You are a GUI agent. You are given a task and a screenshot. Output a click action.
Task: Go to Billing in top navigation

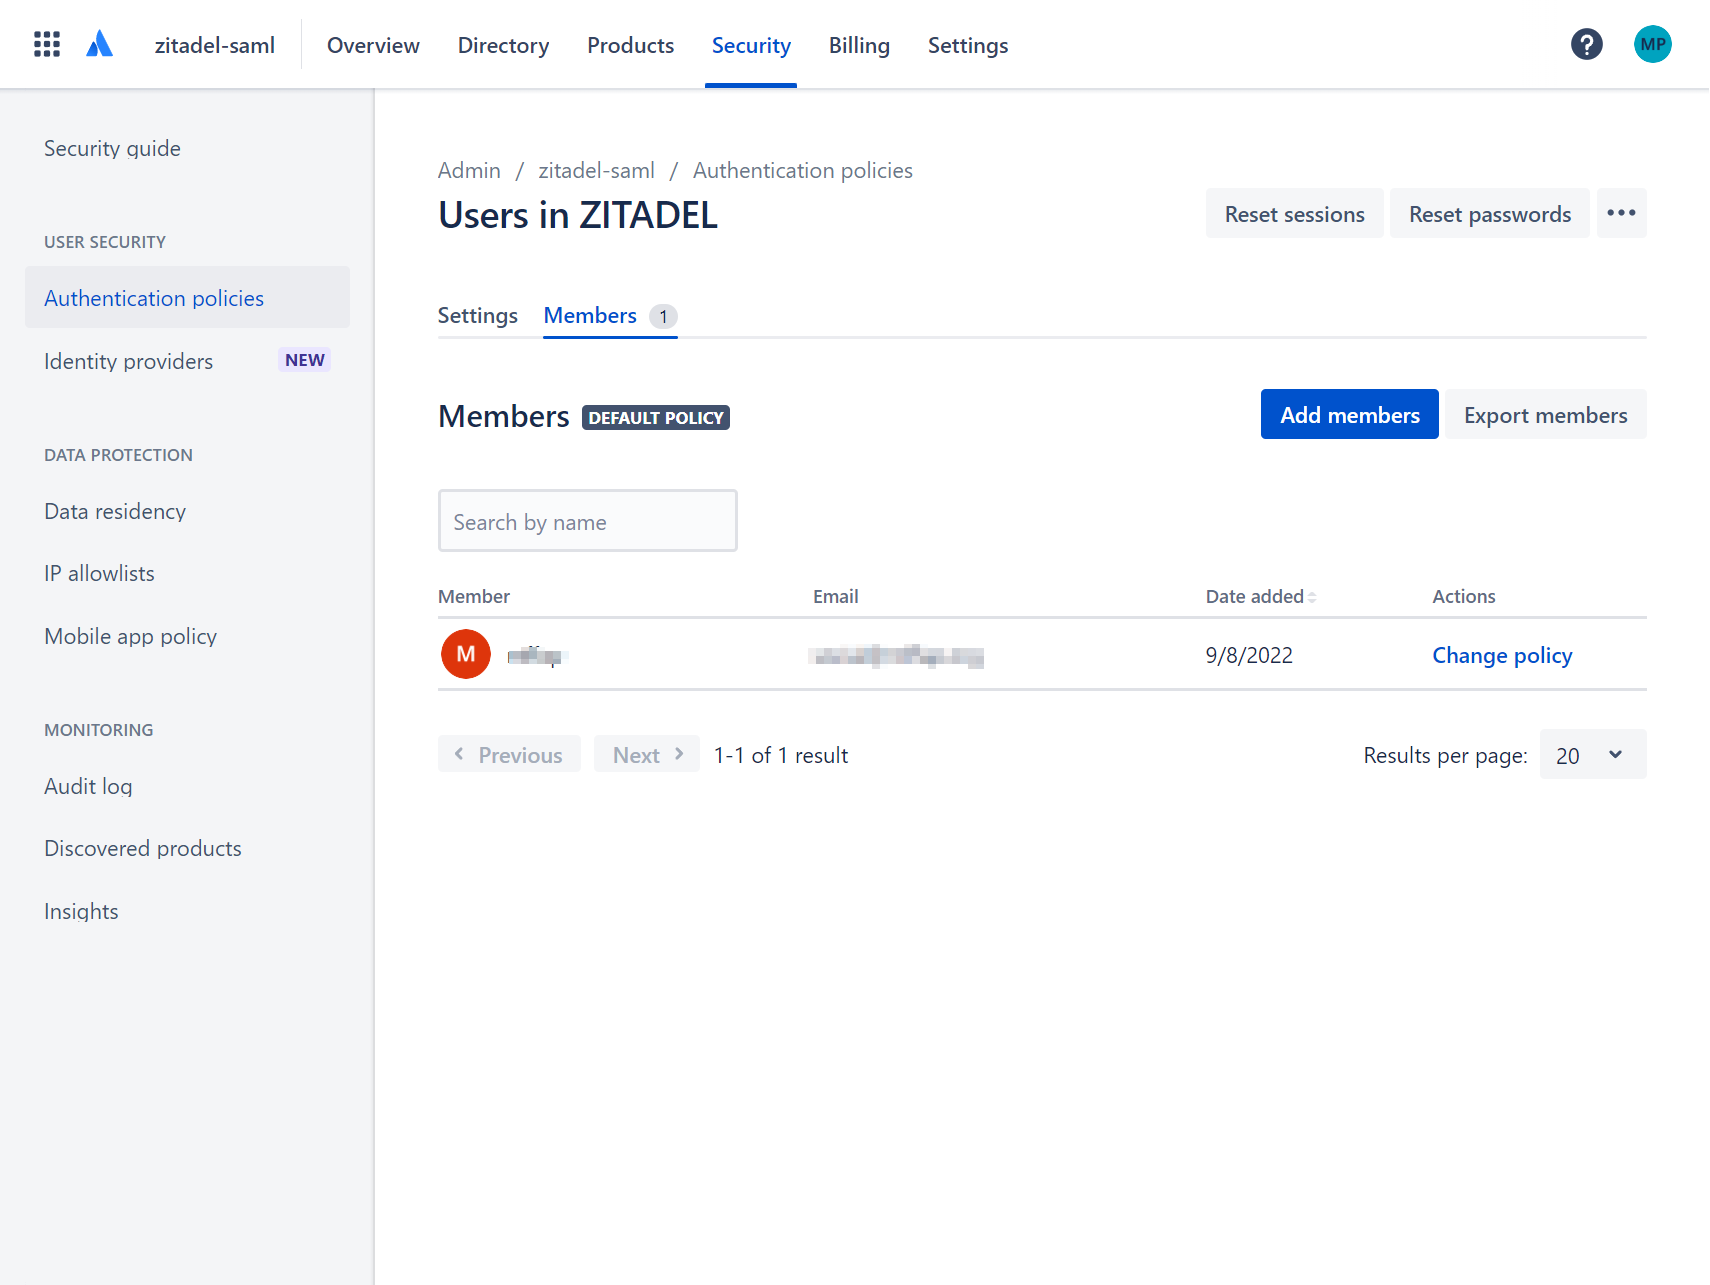point(858,45)
